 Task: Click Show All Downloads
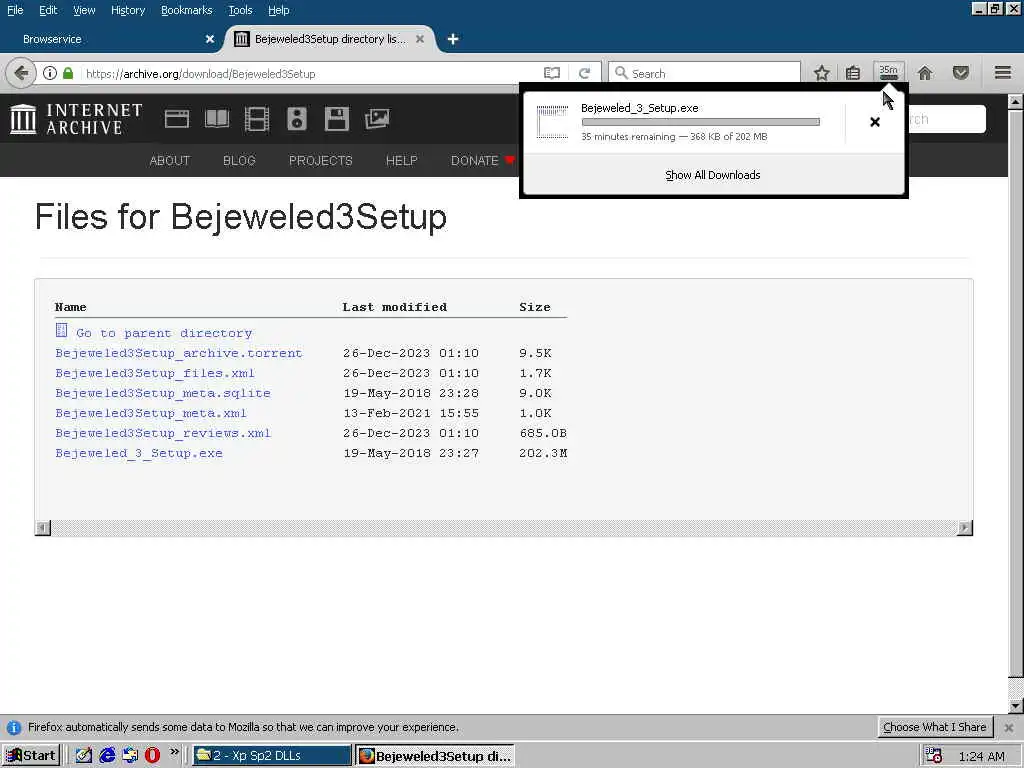click(712, 175)
